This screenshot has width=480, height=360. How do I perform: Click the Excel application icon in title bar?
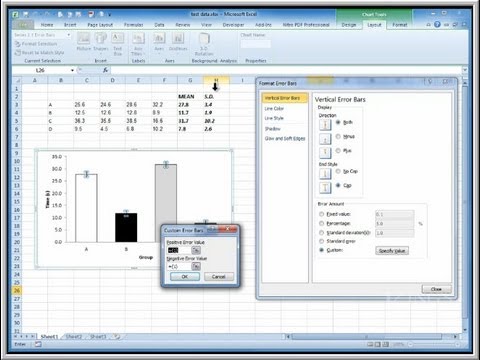tap(15, 14)
